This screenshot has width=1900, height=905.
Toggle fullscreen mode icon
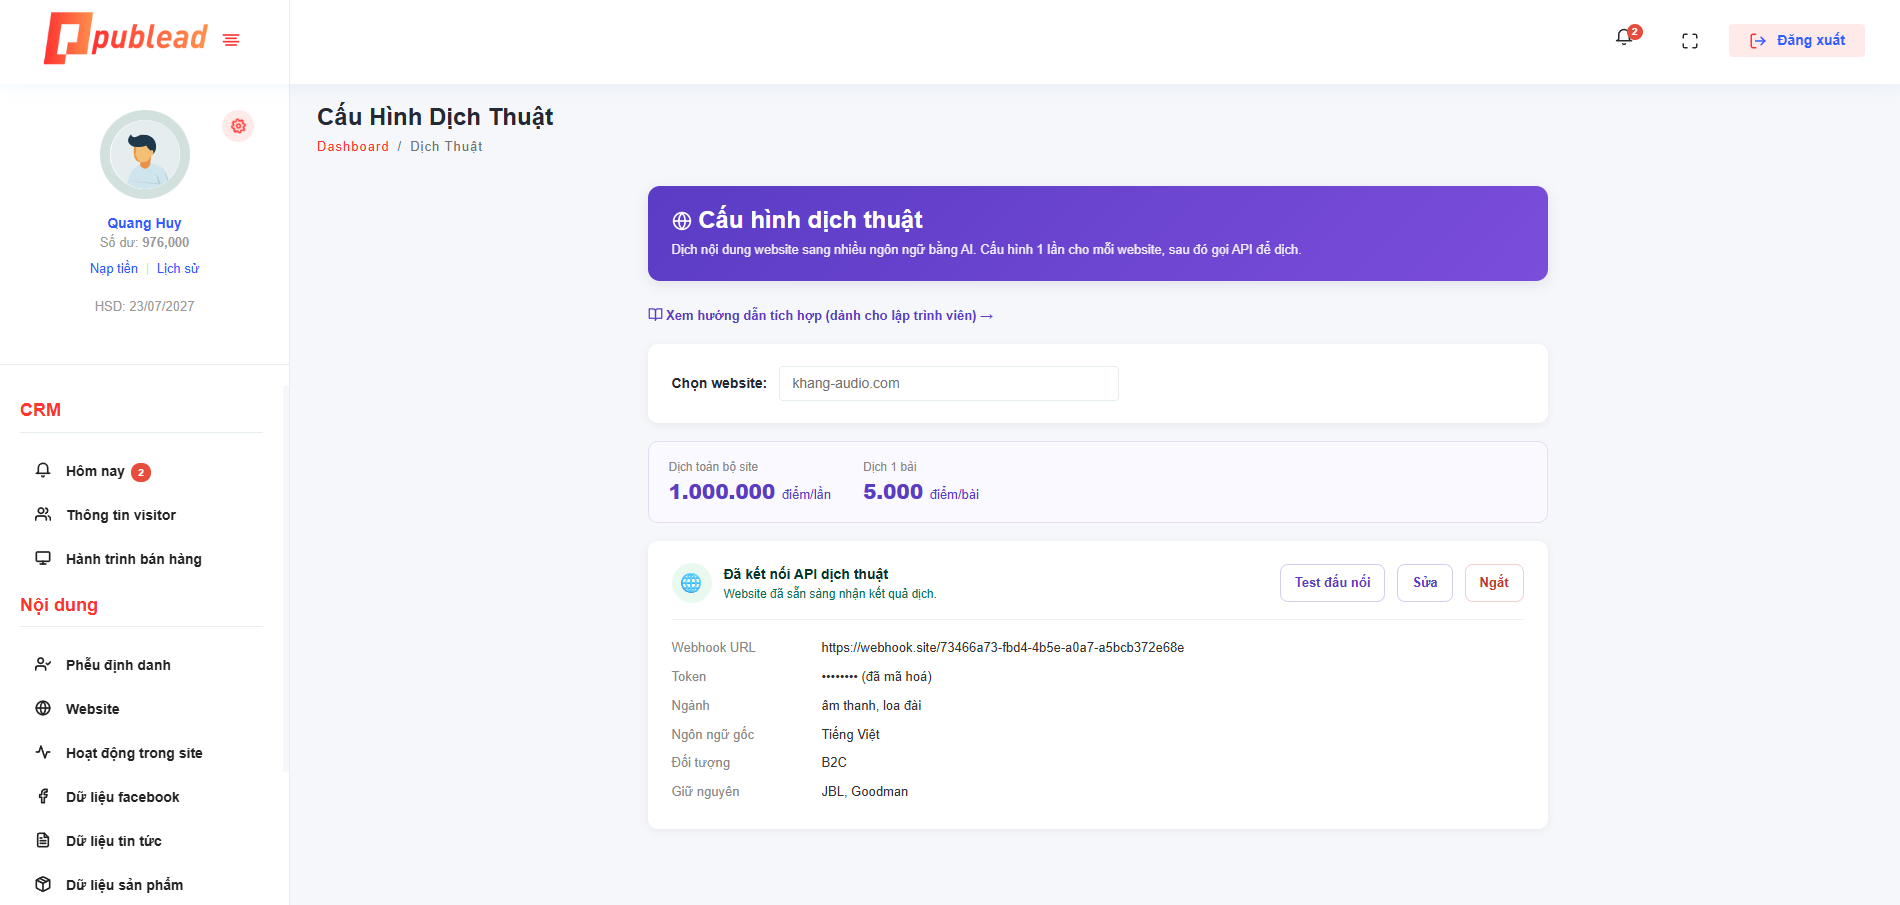point(1690,41)
